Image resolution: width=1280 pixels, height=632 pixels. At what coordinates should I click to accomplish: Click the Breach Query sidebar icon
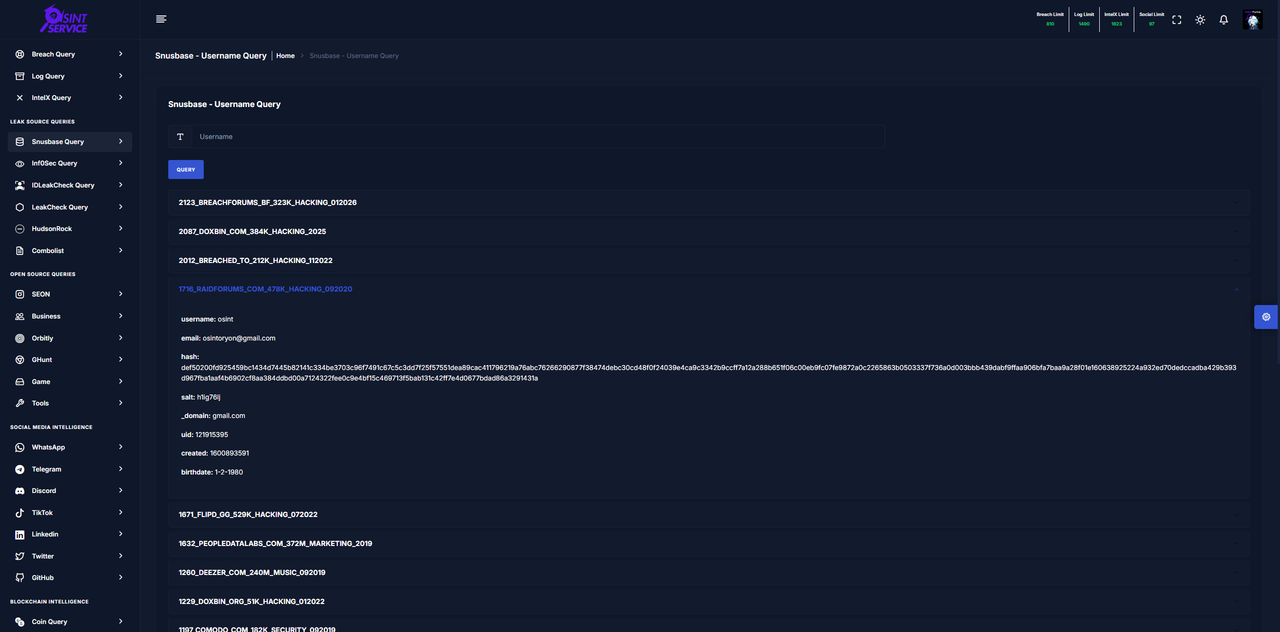[20, 54]
